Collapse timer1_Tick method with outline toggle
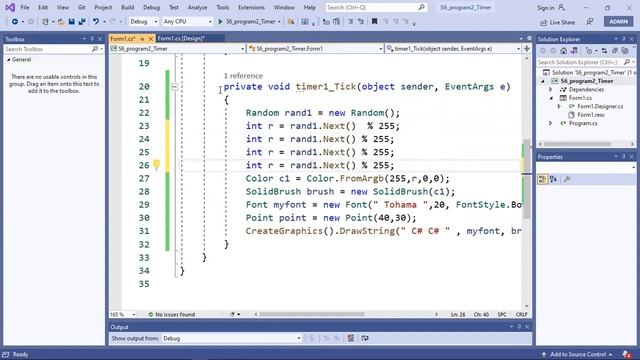 175,87
